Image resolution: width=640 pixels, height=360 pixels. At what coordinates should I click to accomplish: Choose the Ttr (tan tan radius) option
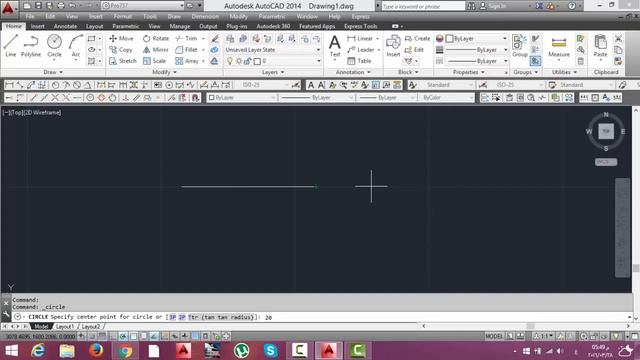click(x=221, y=317)
